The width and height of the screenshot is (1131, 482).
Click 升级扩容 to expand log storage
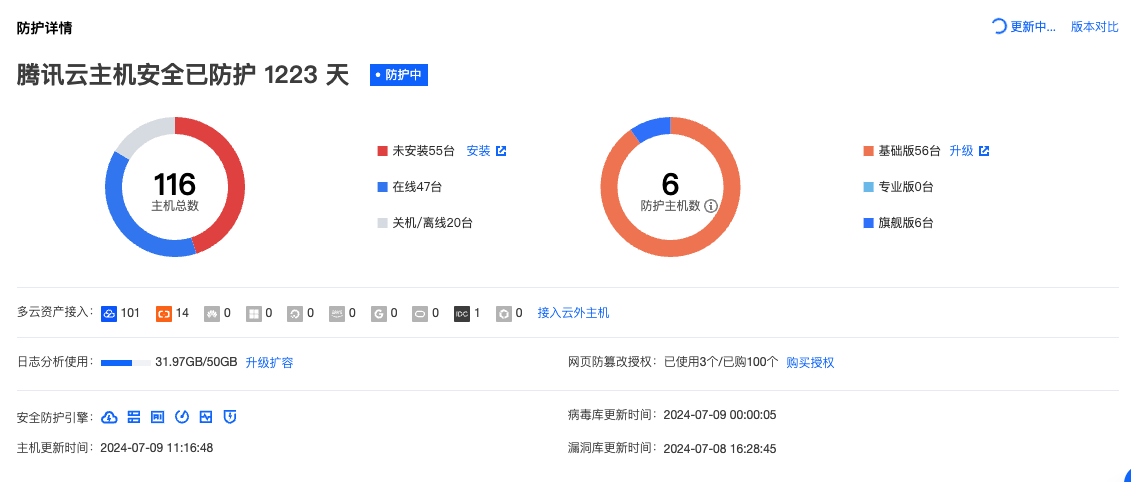coord(269,362)
